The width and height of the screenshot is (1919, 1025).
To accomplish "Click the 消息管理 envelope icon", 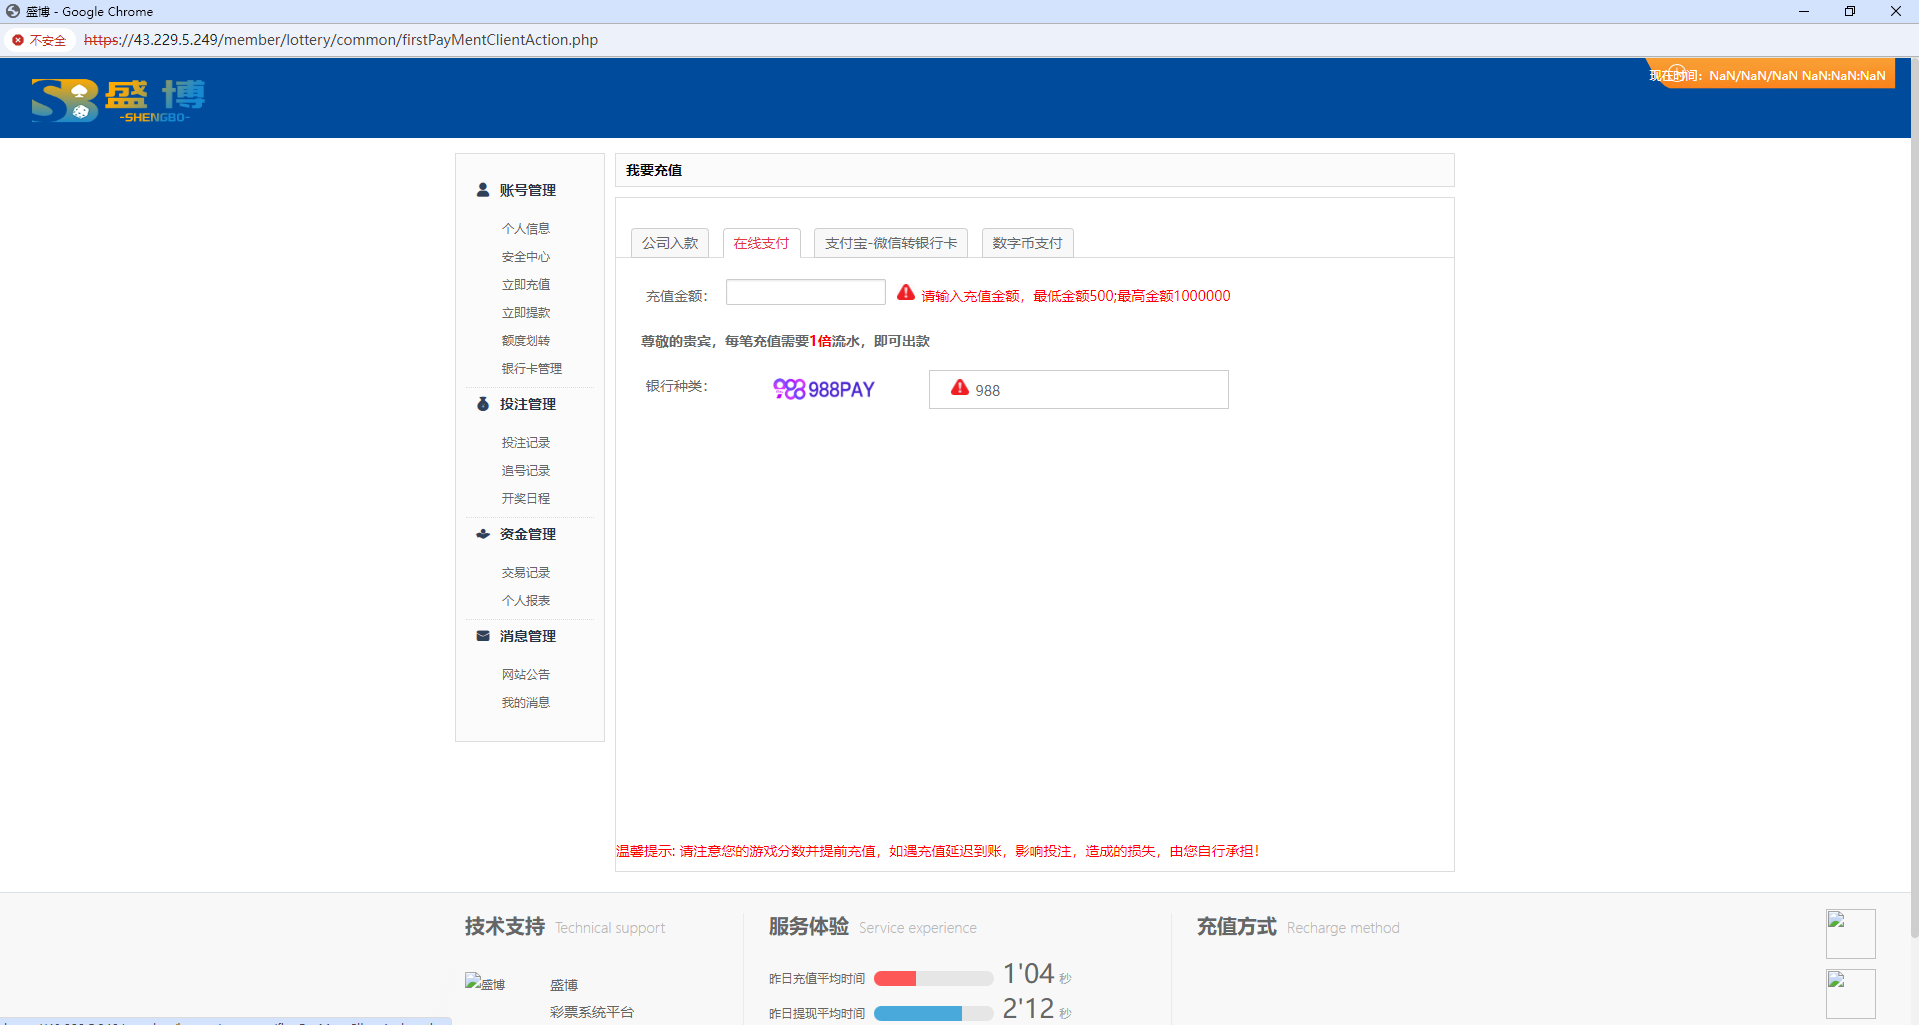I will (x=483, y=636).
